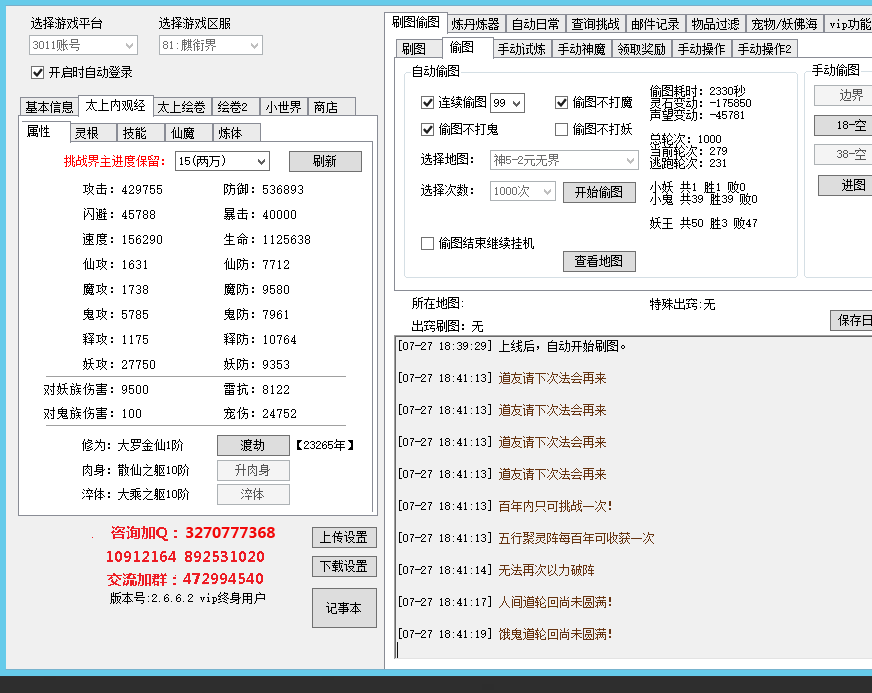Toggle 偷图不打鬼 checkbox
Screen dimensions: 872x693
[427, 130]
